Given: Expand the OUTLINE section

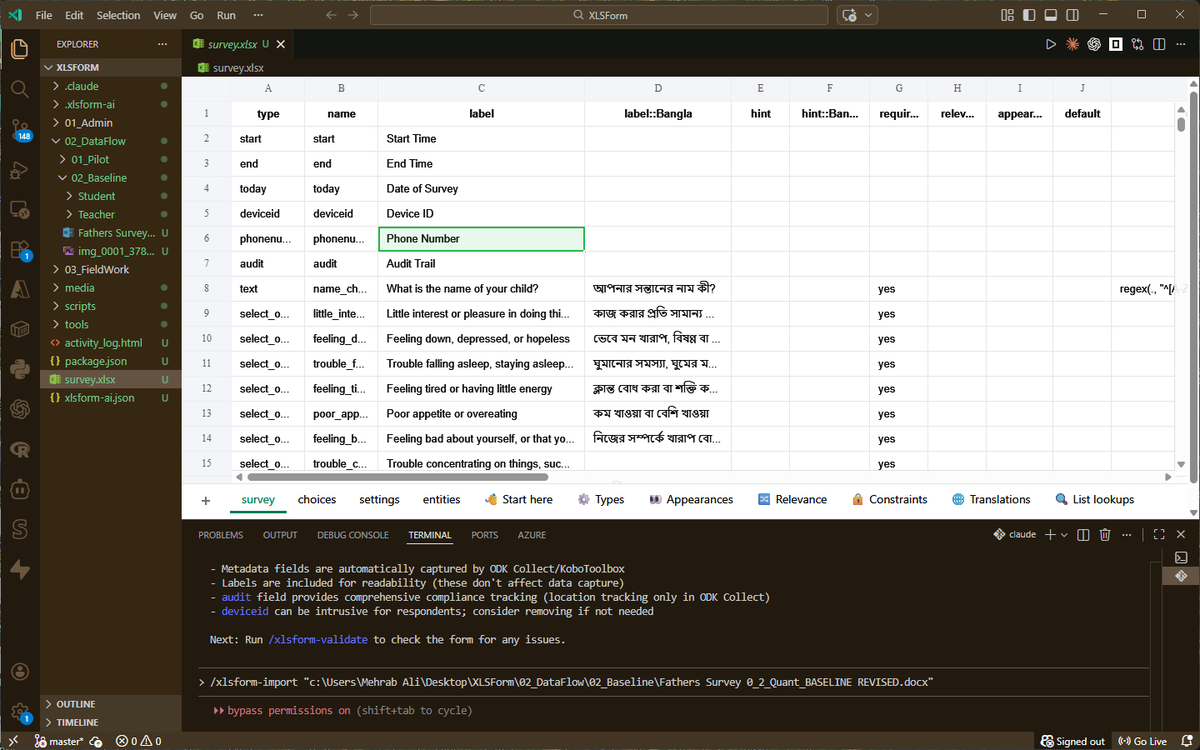Looking at the screenshot, I should [108, 704].
